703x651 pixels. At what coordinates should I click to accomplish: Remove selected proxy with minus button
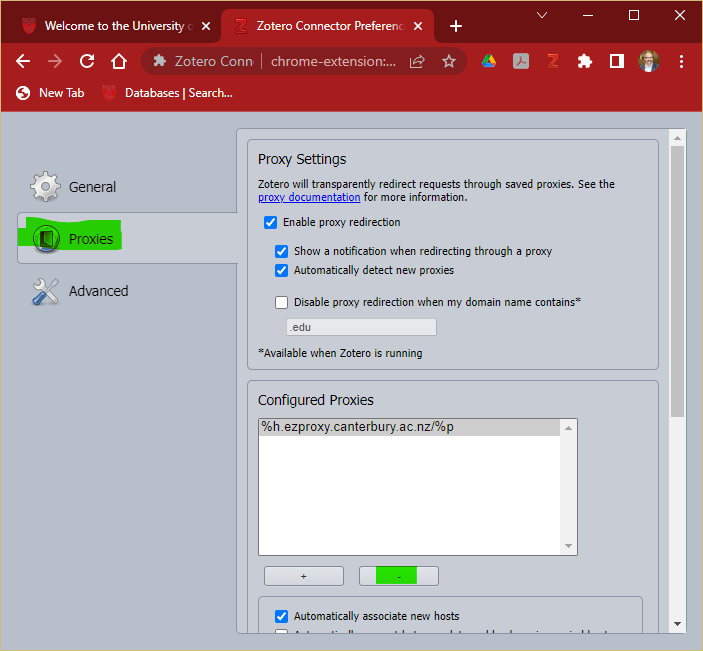coord(399,576)
